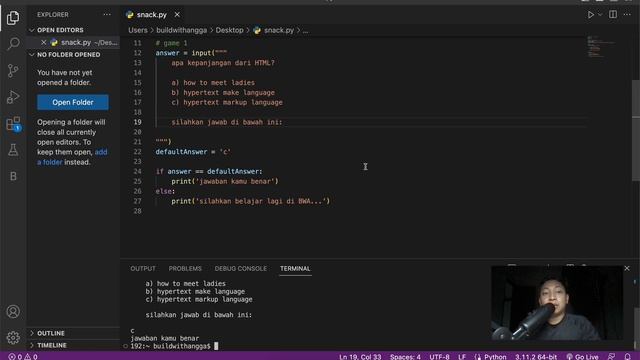
Task: Click terminal prompt input line
Action: coord(174,346)
